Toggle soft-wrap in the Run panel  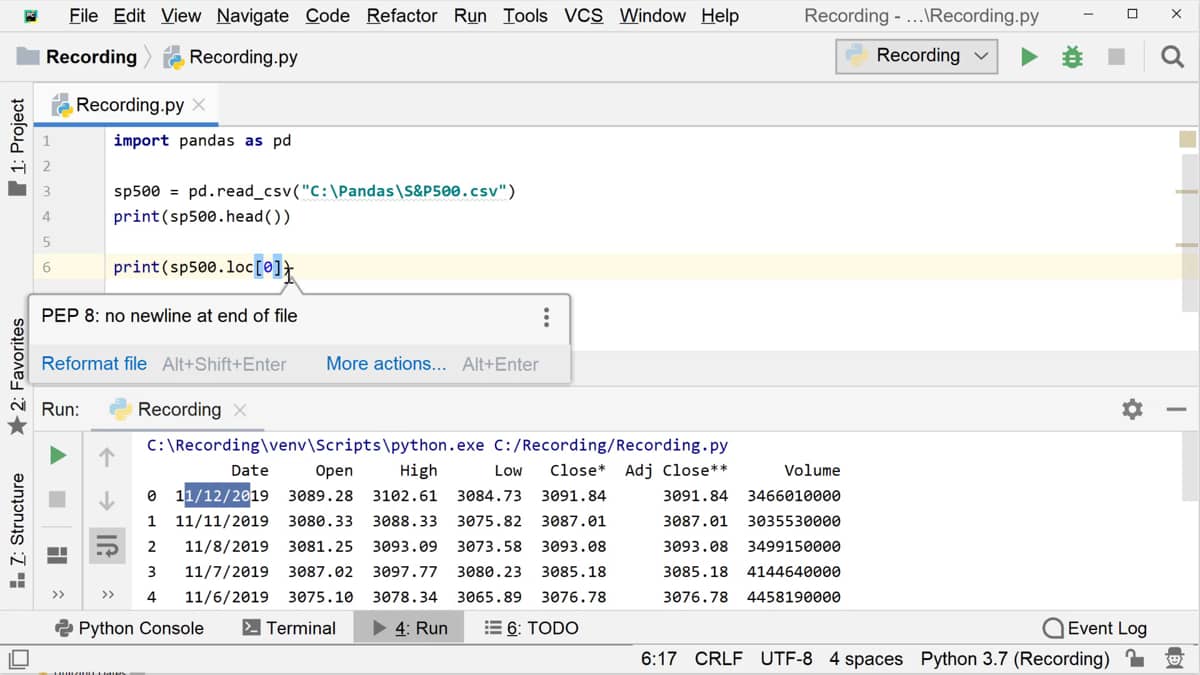coord(107,545)
